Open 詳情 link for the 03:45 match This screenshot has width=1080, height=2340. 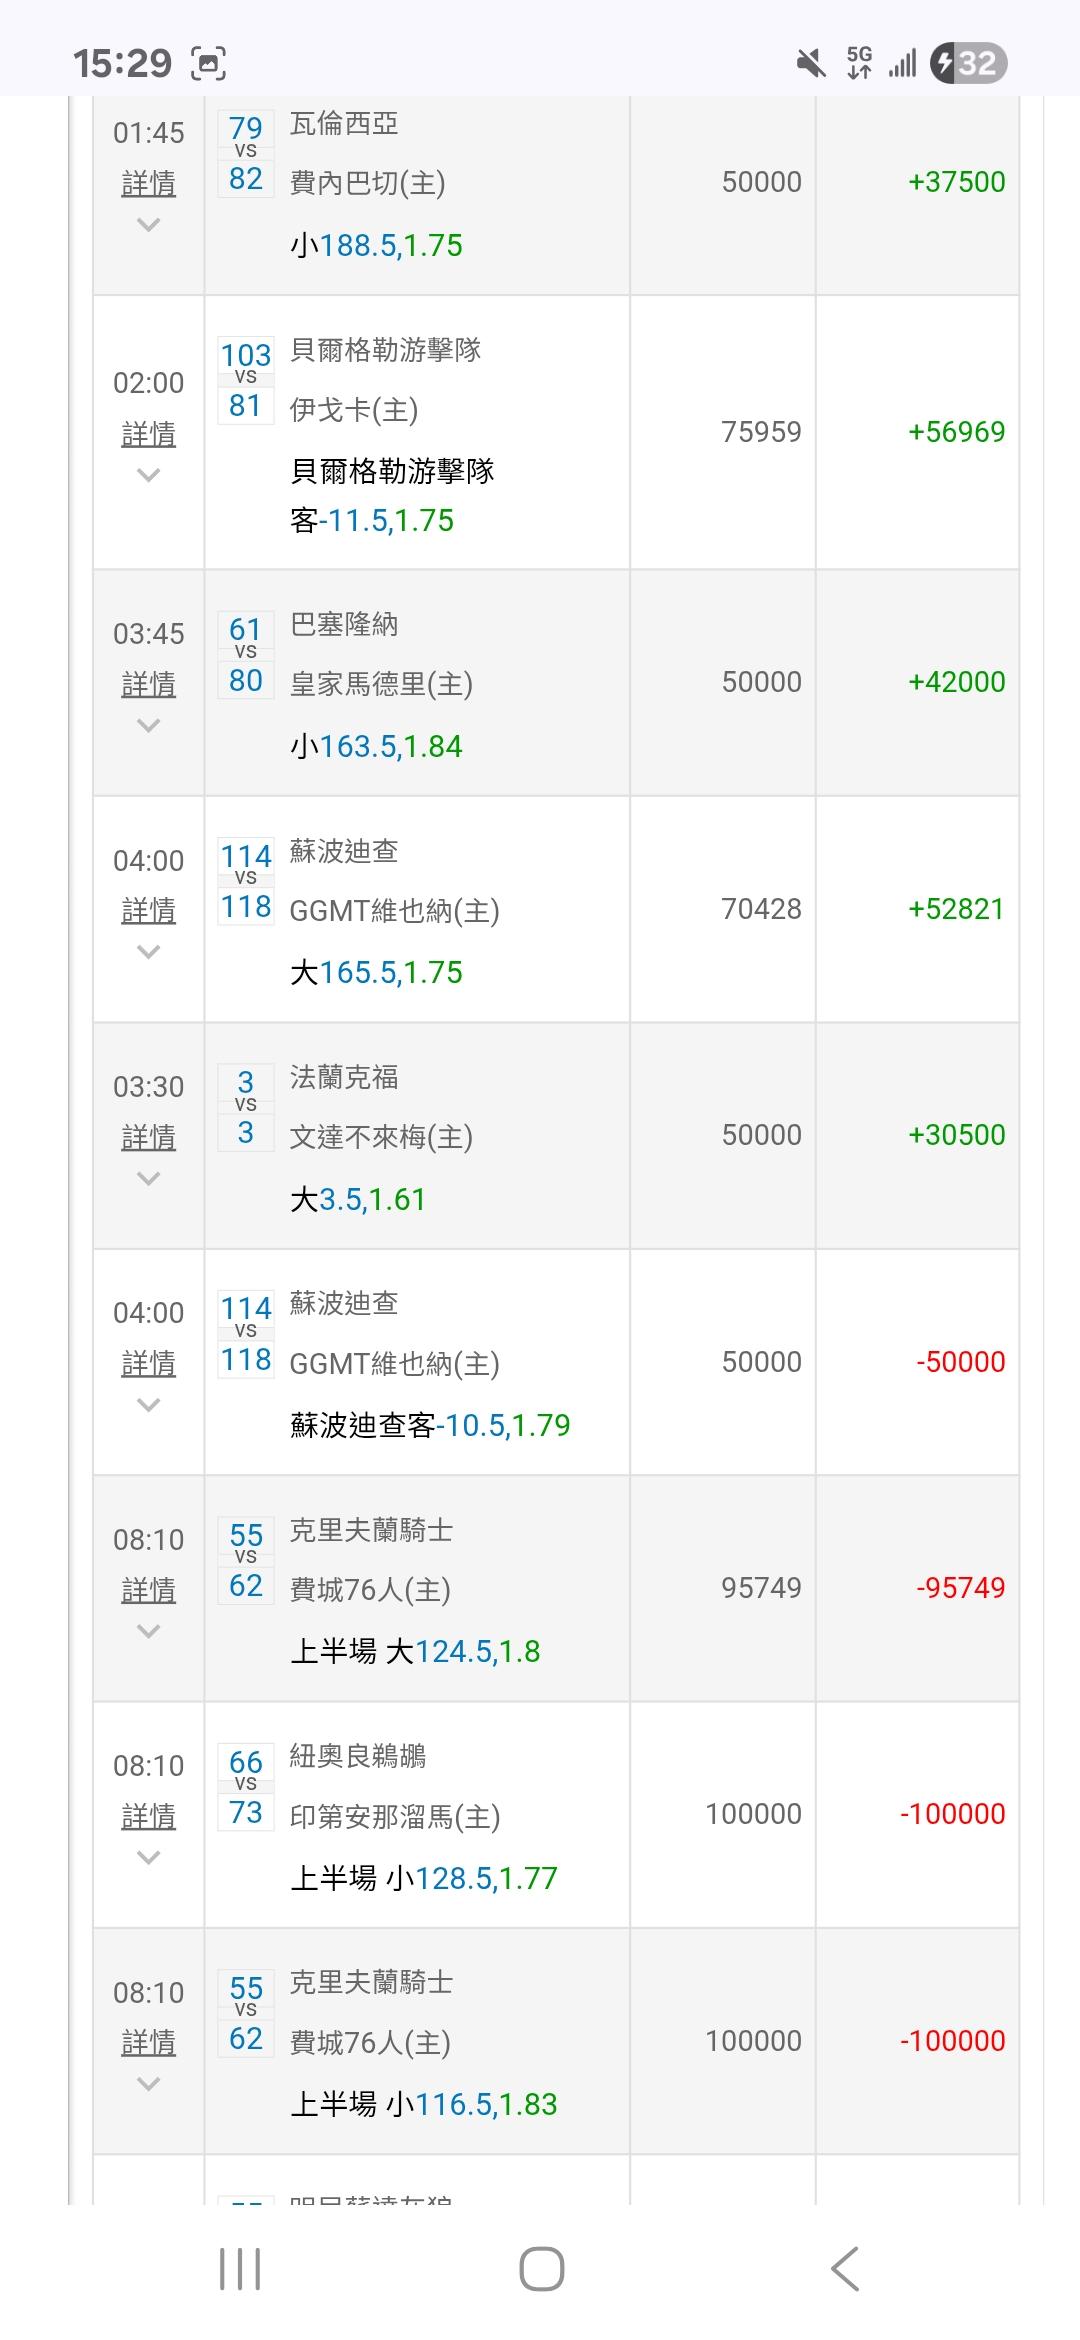[x=148, y=685]
